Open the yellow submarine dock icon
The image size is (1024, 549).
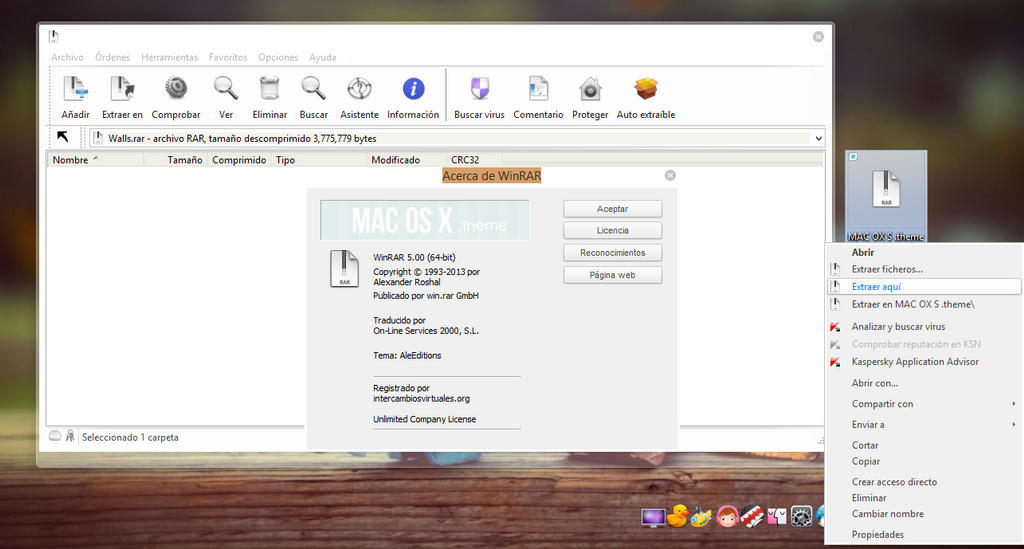click(x=701, y=516)
